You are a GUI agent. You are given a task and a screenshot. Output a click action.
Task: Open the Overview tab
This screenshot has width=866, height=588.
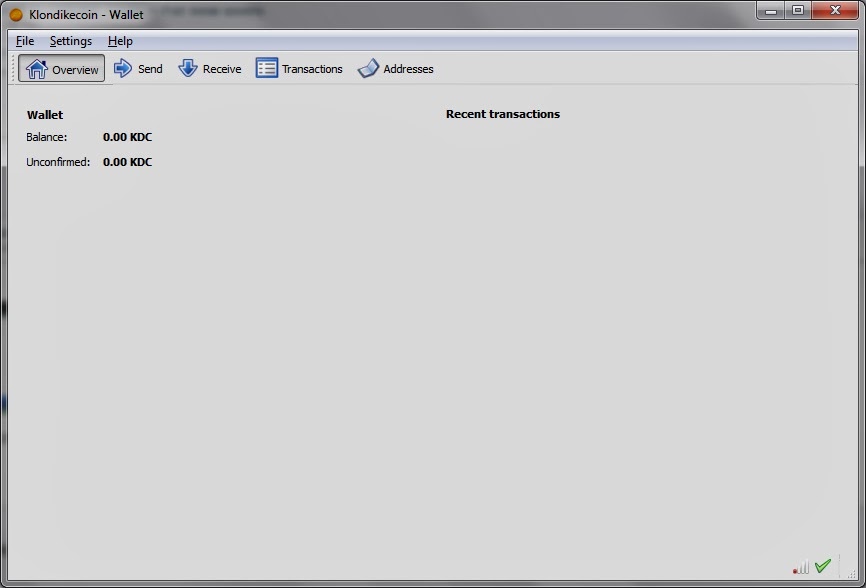tap(61, 68)
